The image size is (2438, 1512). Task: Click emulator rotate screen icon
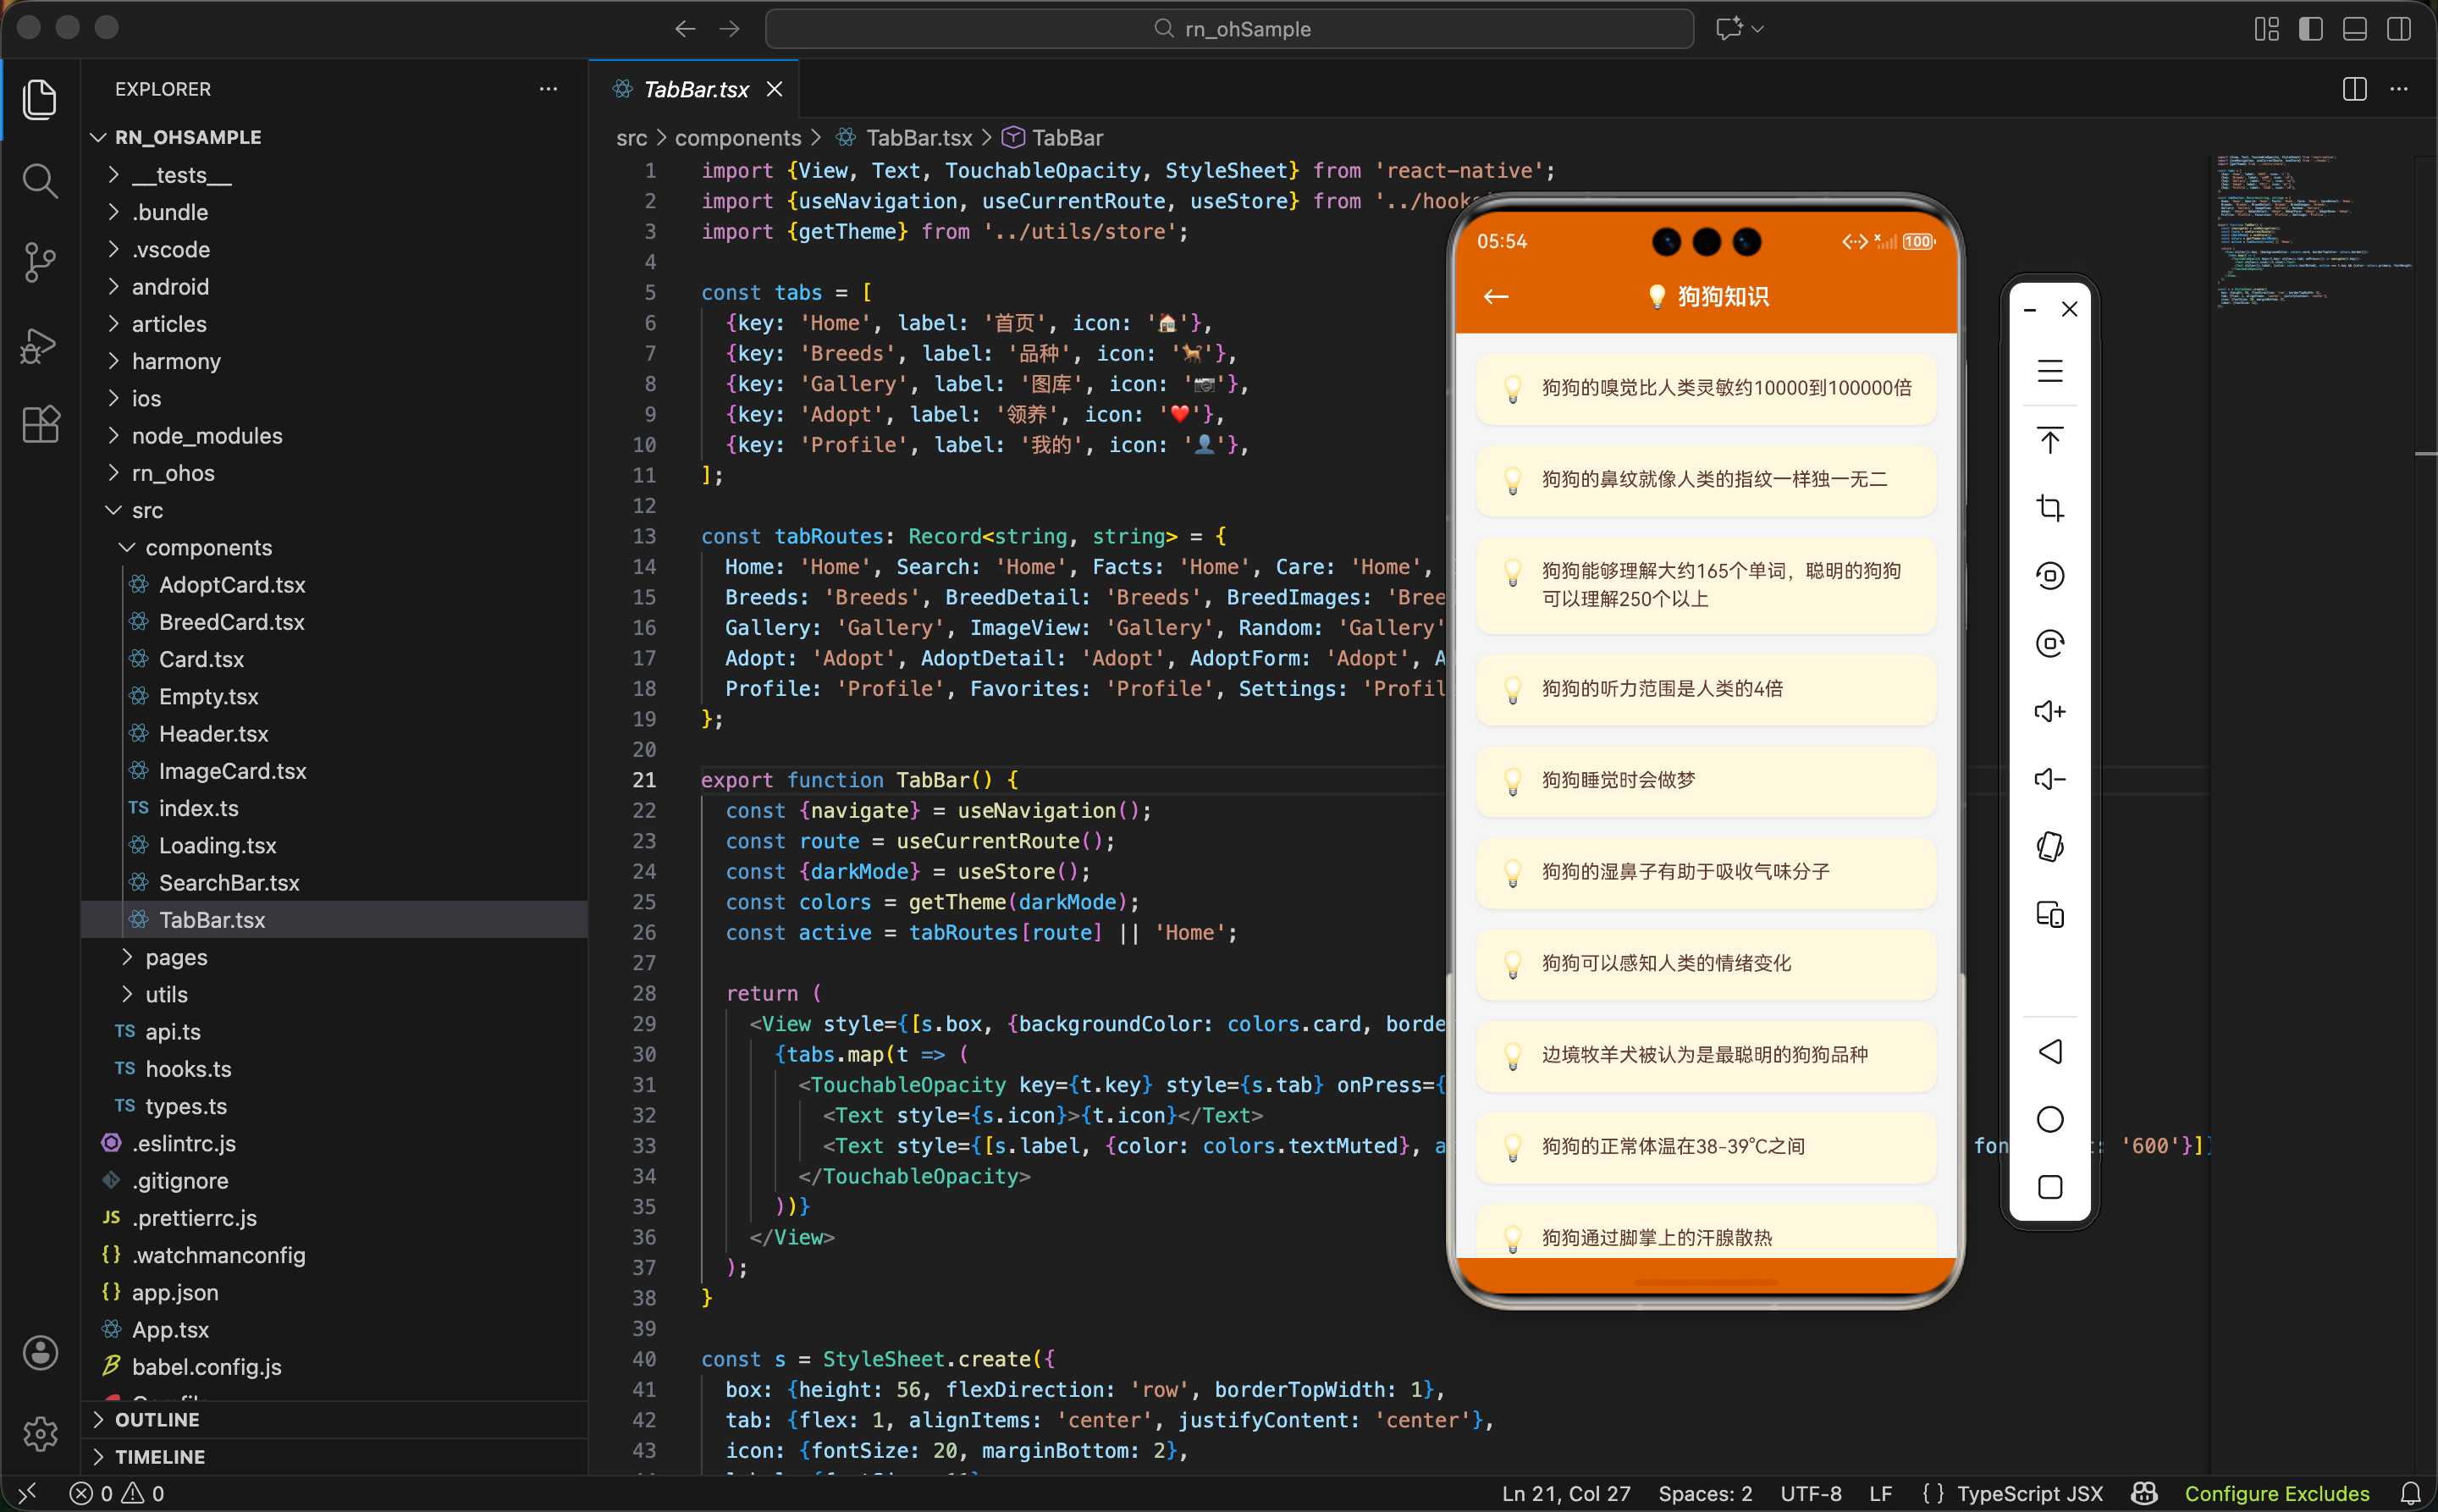pyautogui.click(x=2049, y=847)
